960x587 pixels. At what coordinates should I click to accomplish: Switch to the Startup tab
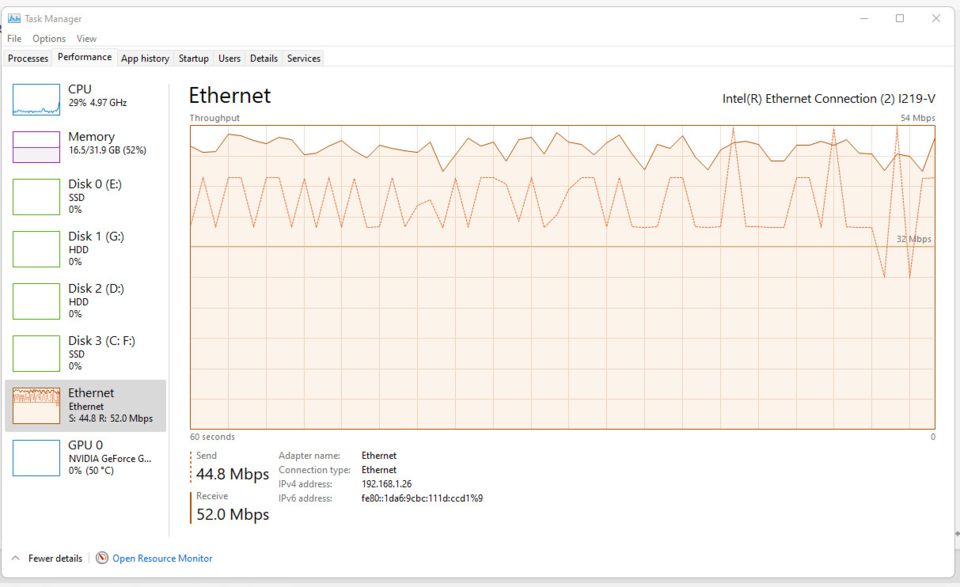(x=193, y=58)
